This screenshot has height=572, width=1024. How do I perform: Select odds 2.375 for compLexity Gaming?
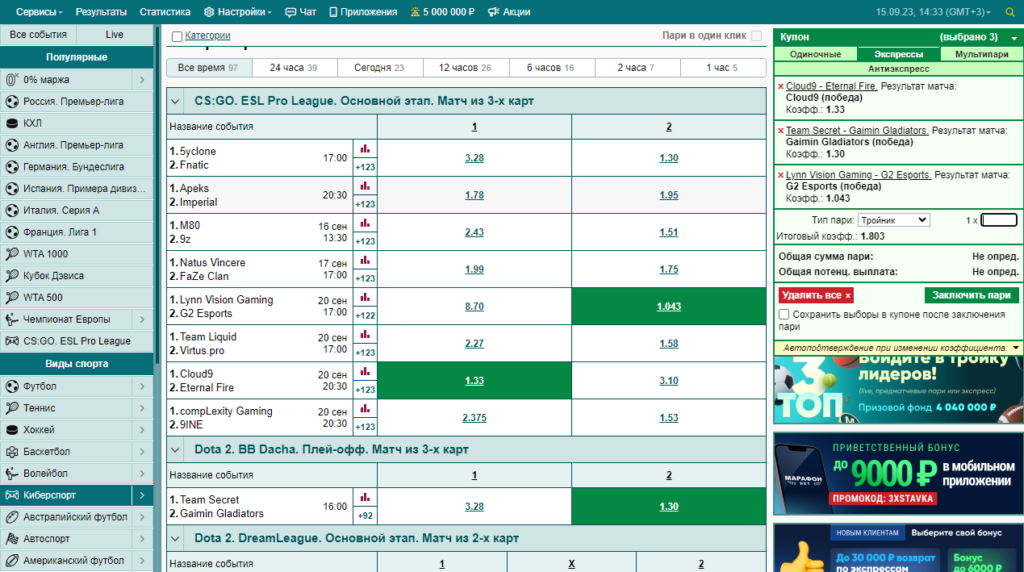pos(474,418)
